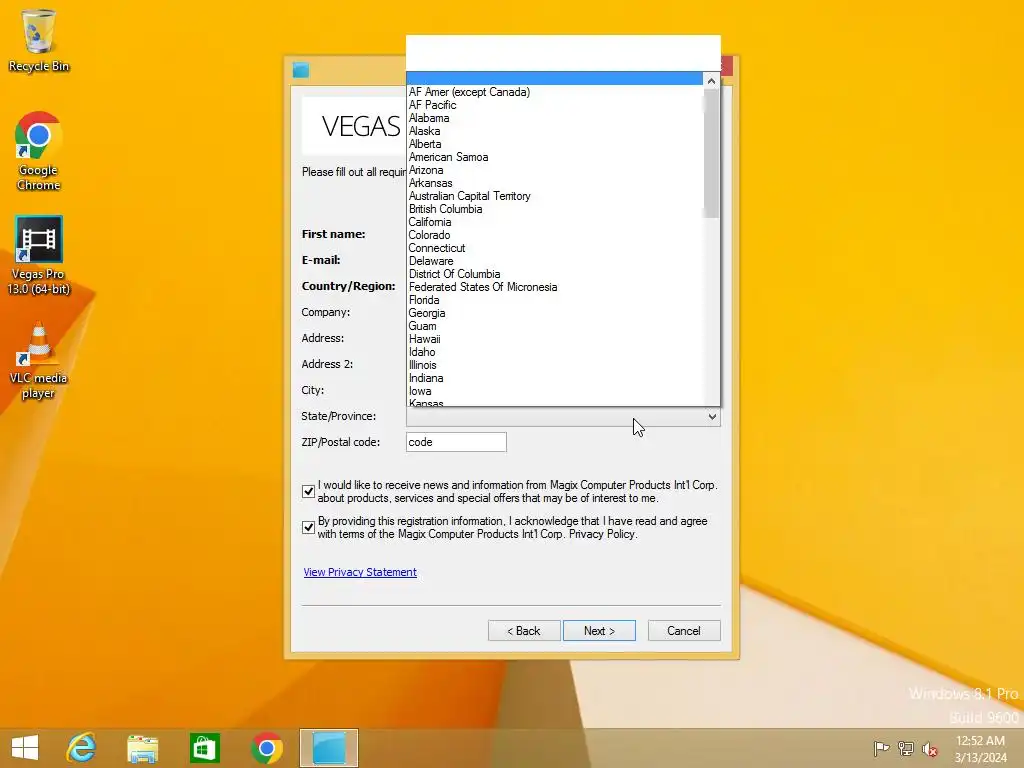Pick Idaho from the state list
This screenshot has width=1024, height=768.
click(x=554, y=352)
